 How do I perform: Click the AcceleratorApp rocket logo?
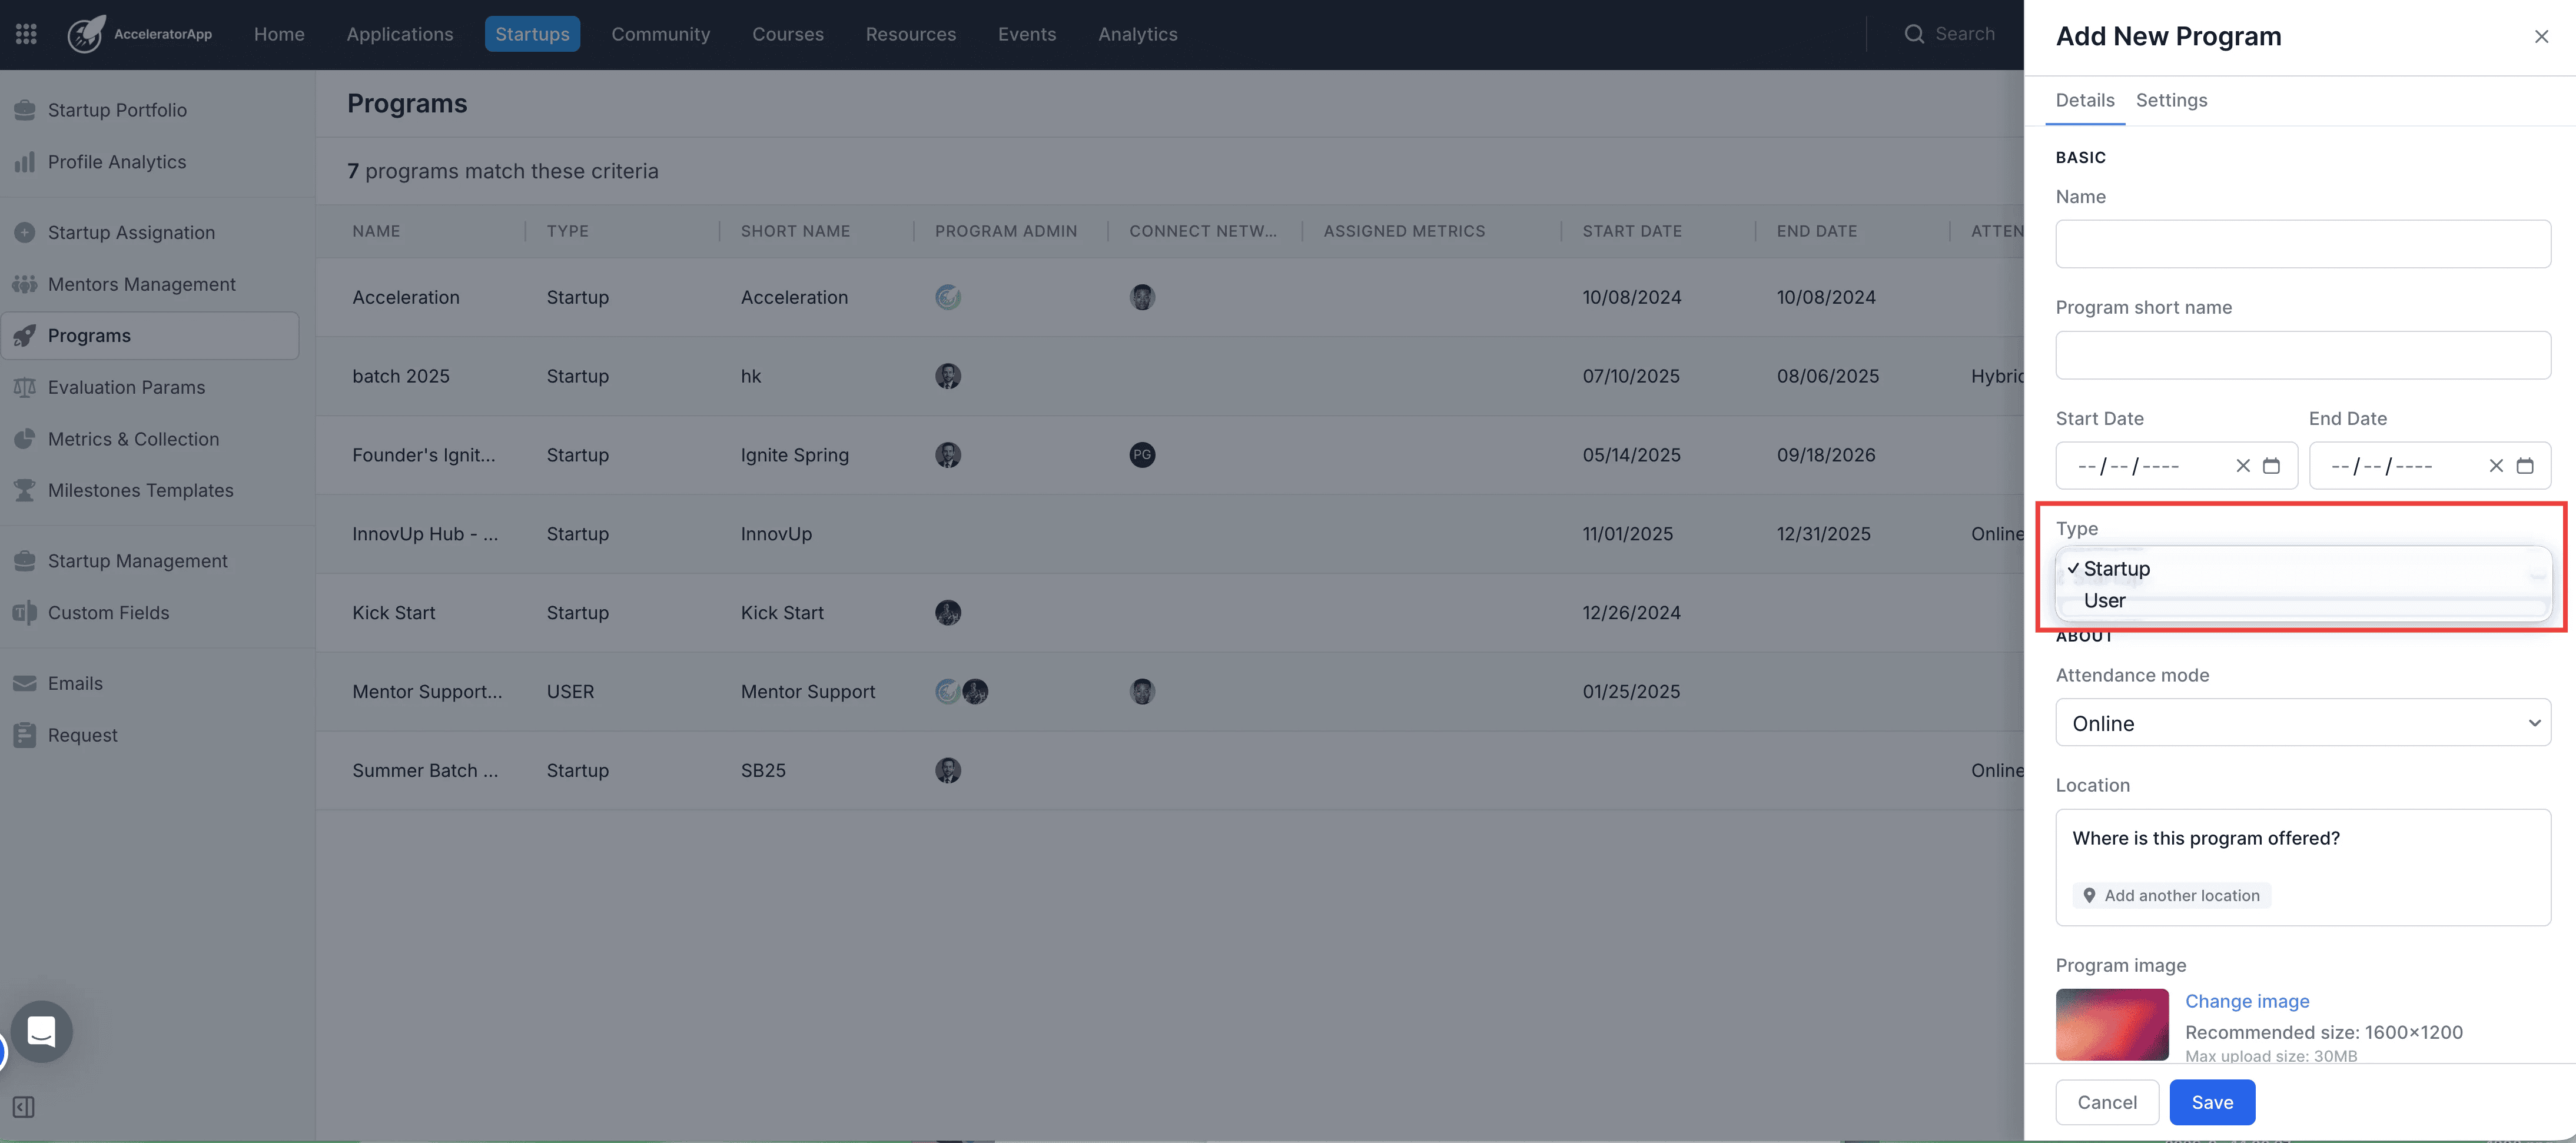tap(86, 34)
